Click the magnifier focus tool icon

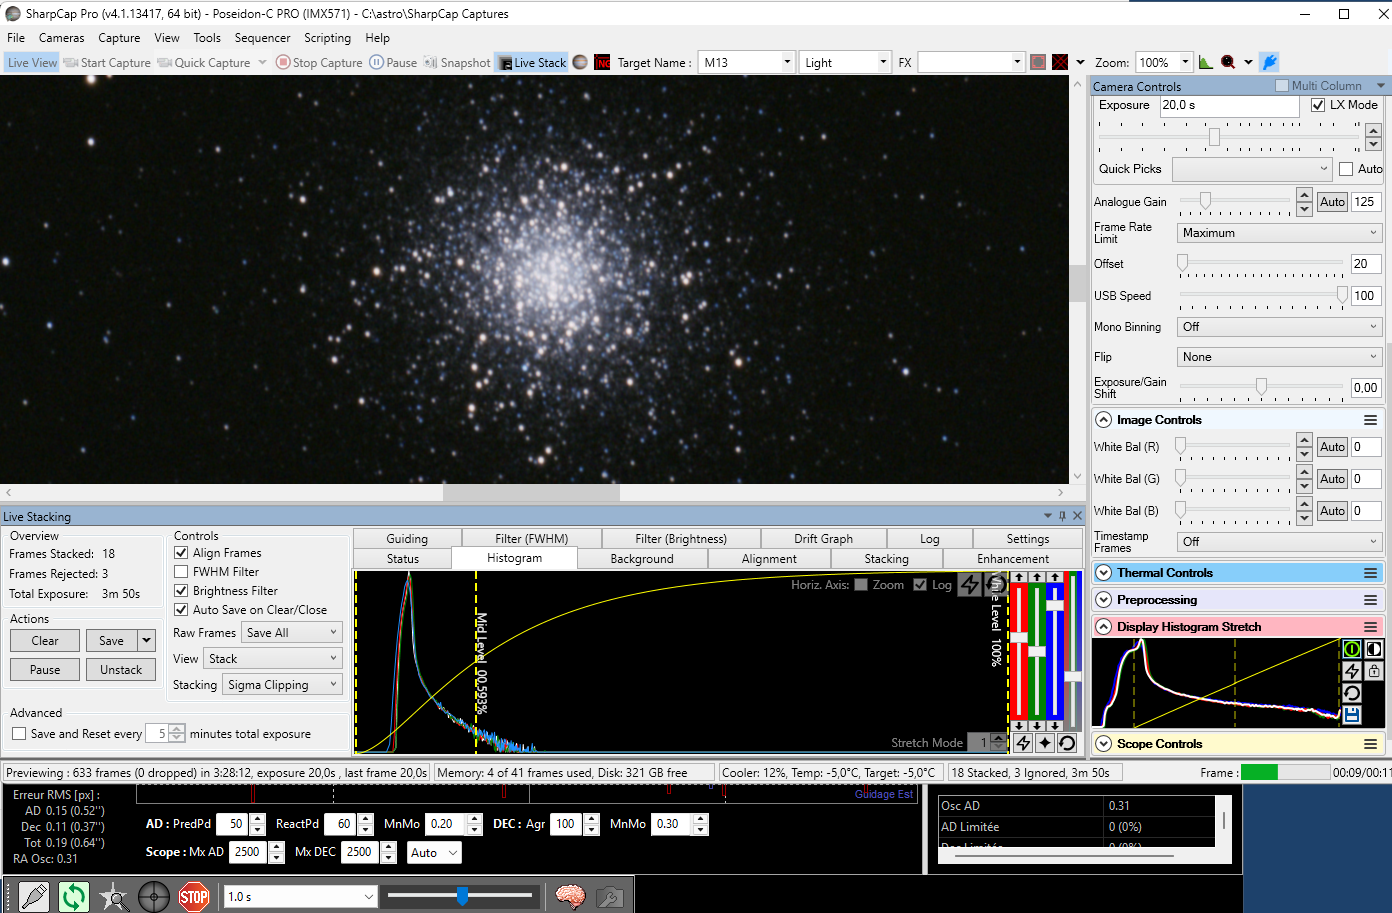(1228, 62)
